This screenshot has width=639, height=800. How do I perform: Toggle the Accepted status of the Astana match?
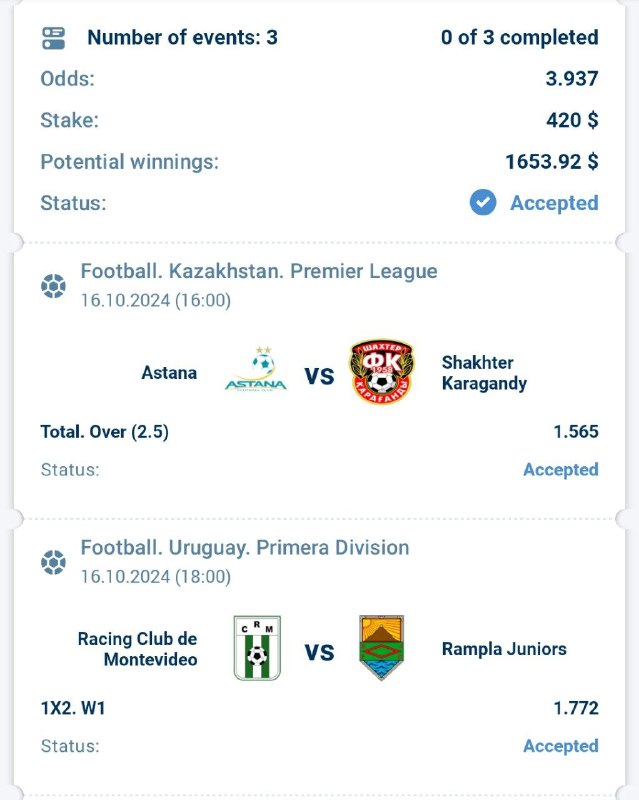coord(560,469)
